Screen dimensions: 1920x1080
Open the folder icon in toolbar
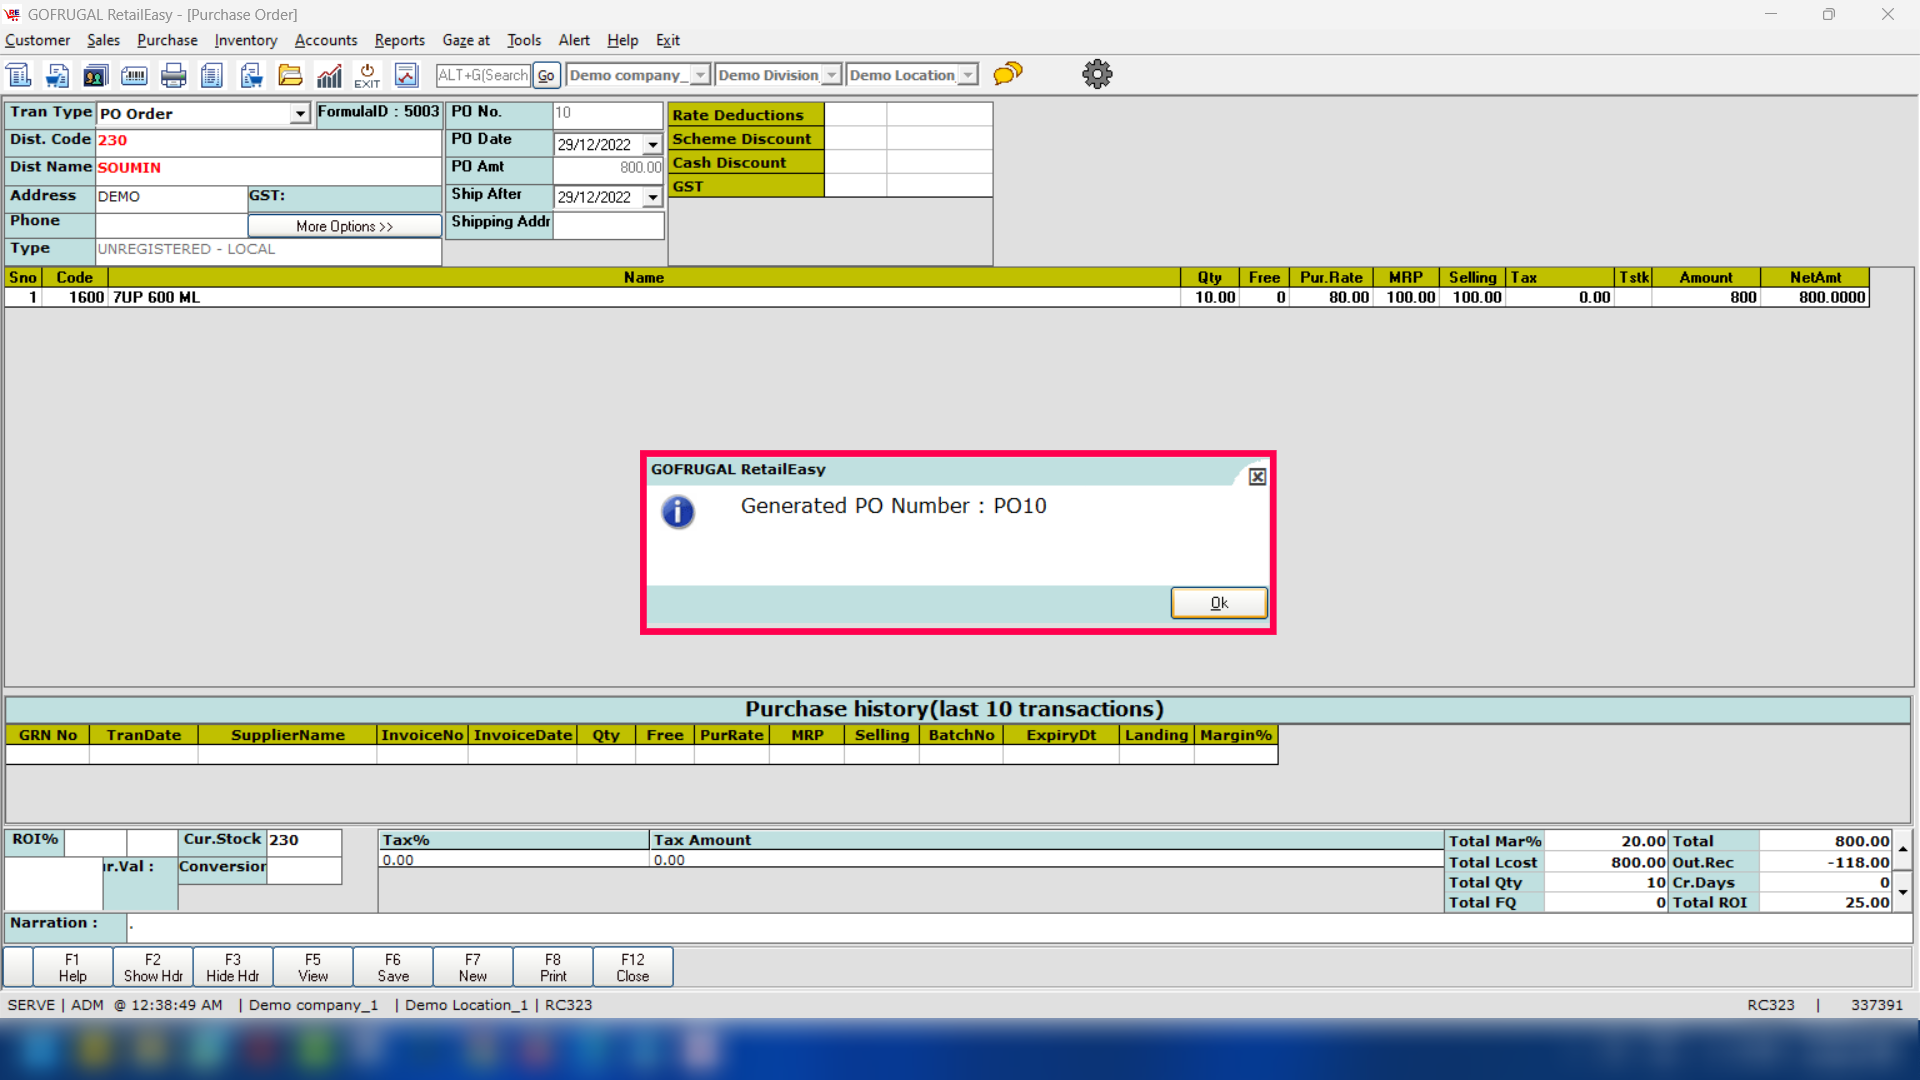pyautogui.click(x=290, y=75)
